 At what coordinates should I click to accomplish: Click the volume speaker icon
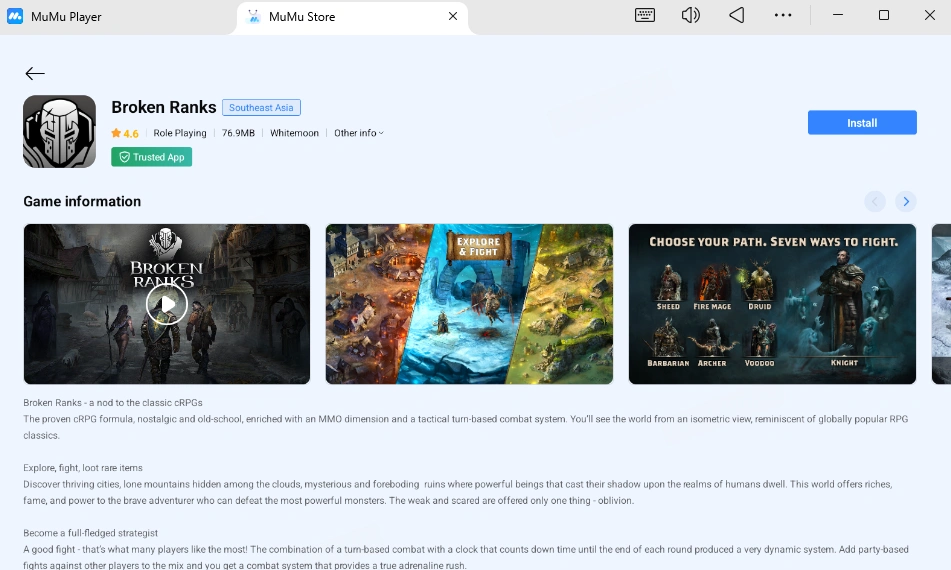point(690,16)
